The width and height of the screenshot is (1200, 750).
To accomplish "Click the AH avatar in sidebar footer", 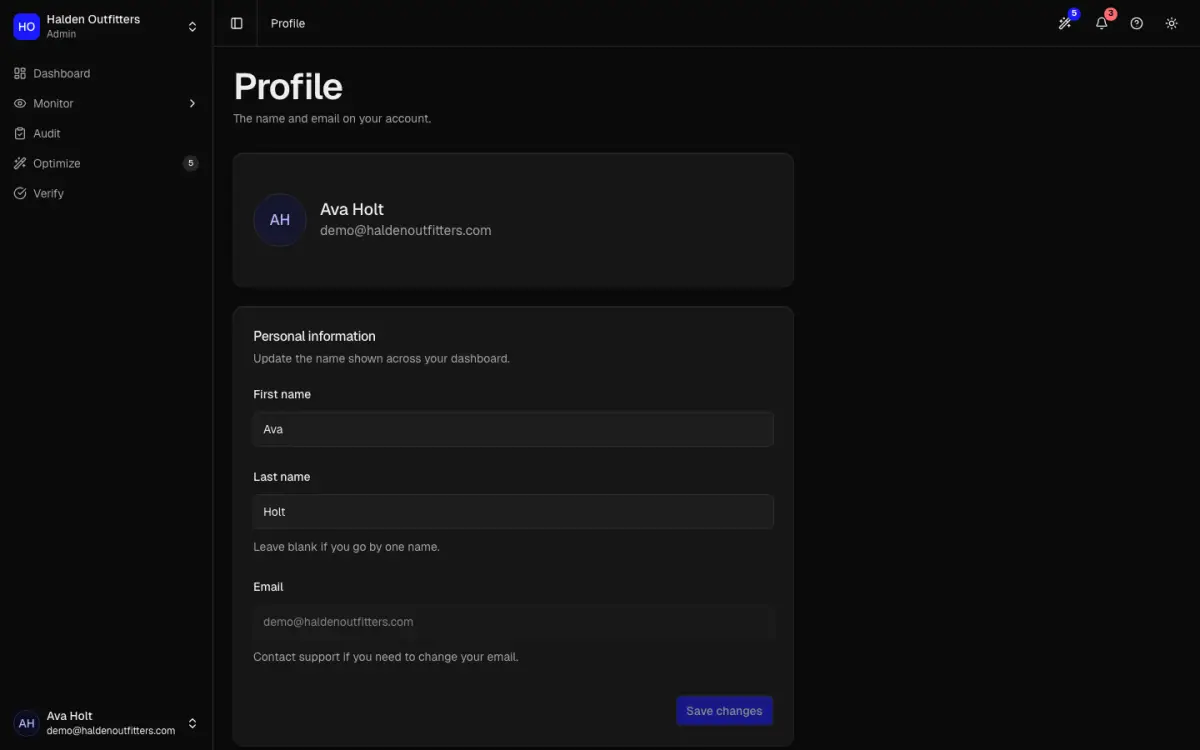I will pos(26,723).
